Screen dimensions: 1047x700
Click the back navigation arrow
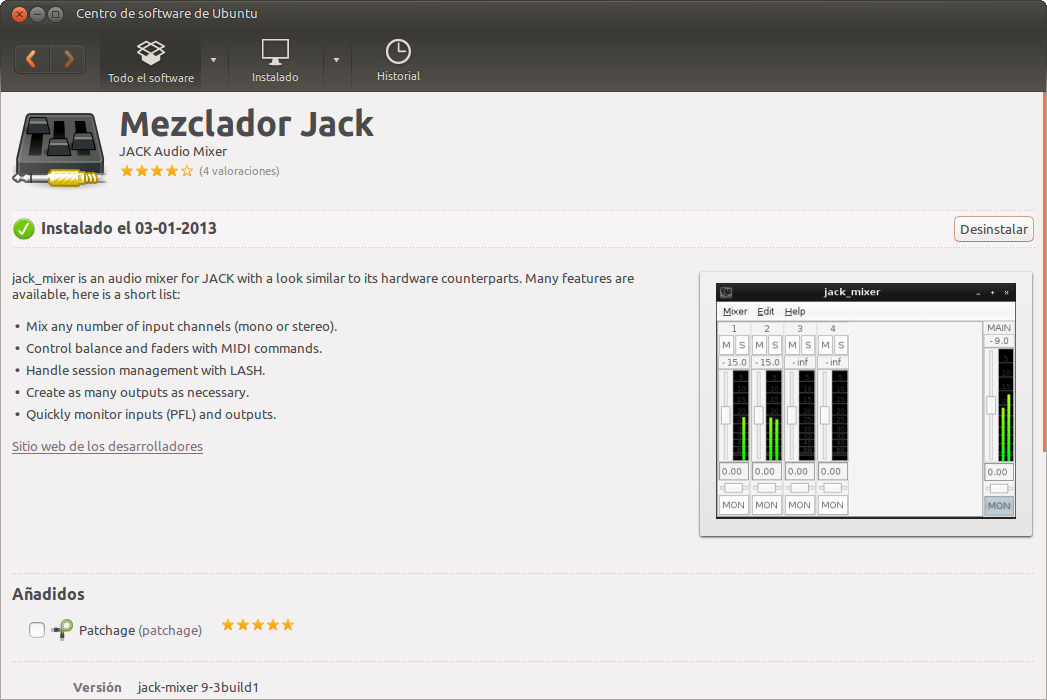point(31,58)
